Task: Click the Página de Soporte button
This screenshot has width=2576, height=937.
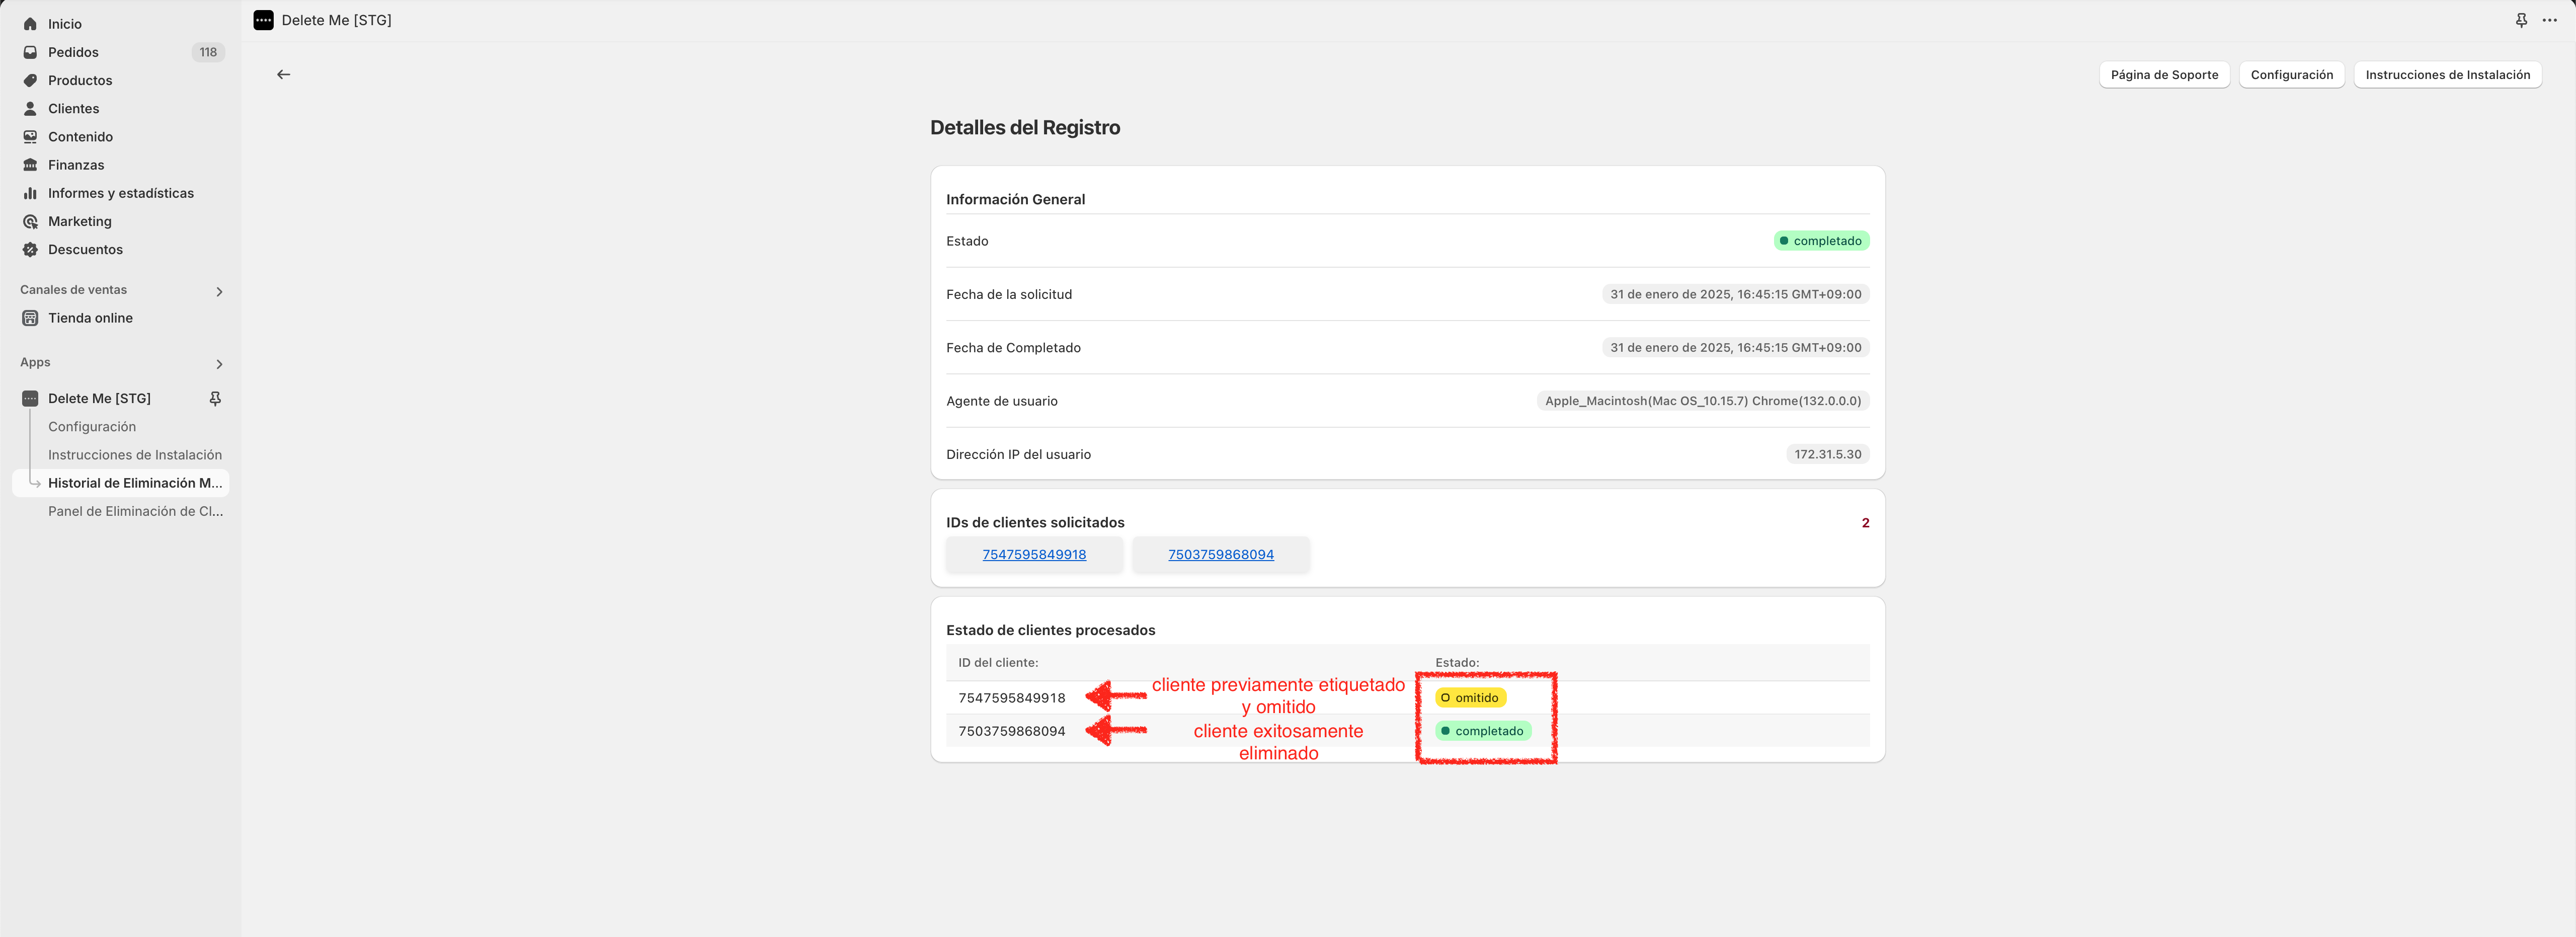Action: pyautogui.click(x=2164, y=75)
